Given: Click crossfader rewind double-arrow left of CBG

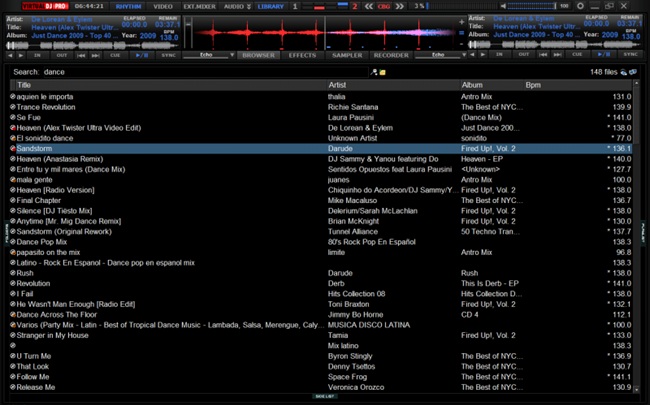Looking at the screenshot, I should pyautogui.click(x=369, y=6).
